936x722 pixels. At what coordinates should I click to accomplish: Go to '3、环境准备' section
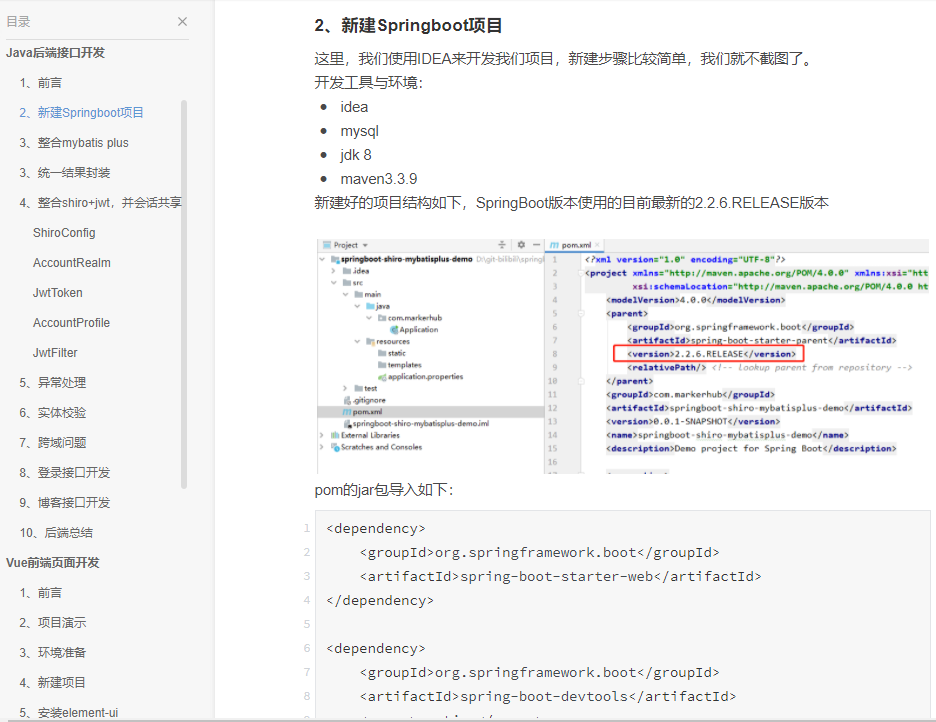click(x=53, y=653)
